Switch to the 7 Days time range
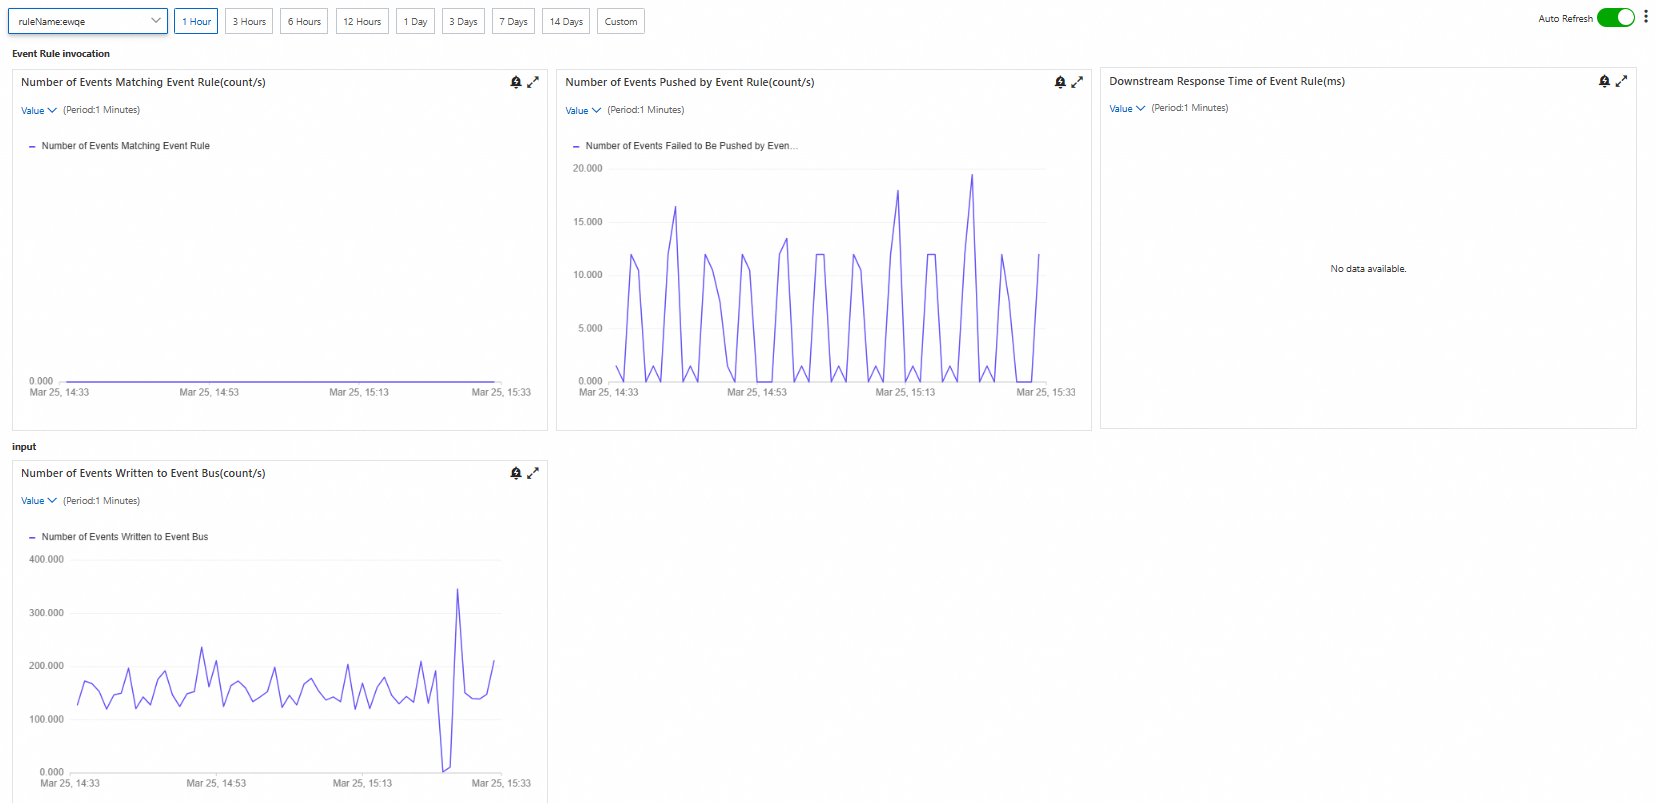Screen dimensions: 1657x803 click(513, 21)
